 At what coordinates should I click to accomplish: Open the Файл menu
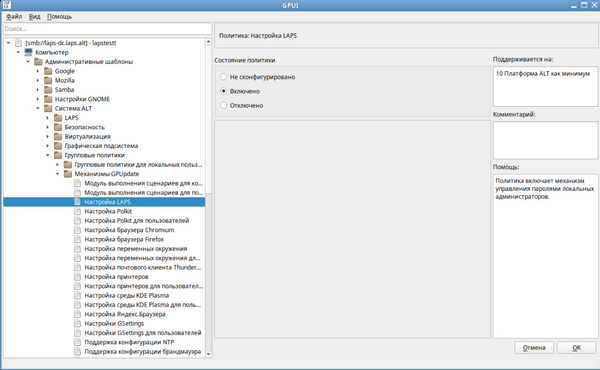coord(14,16)
